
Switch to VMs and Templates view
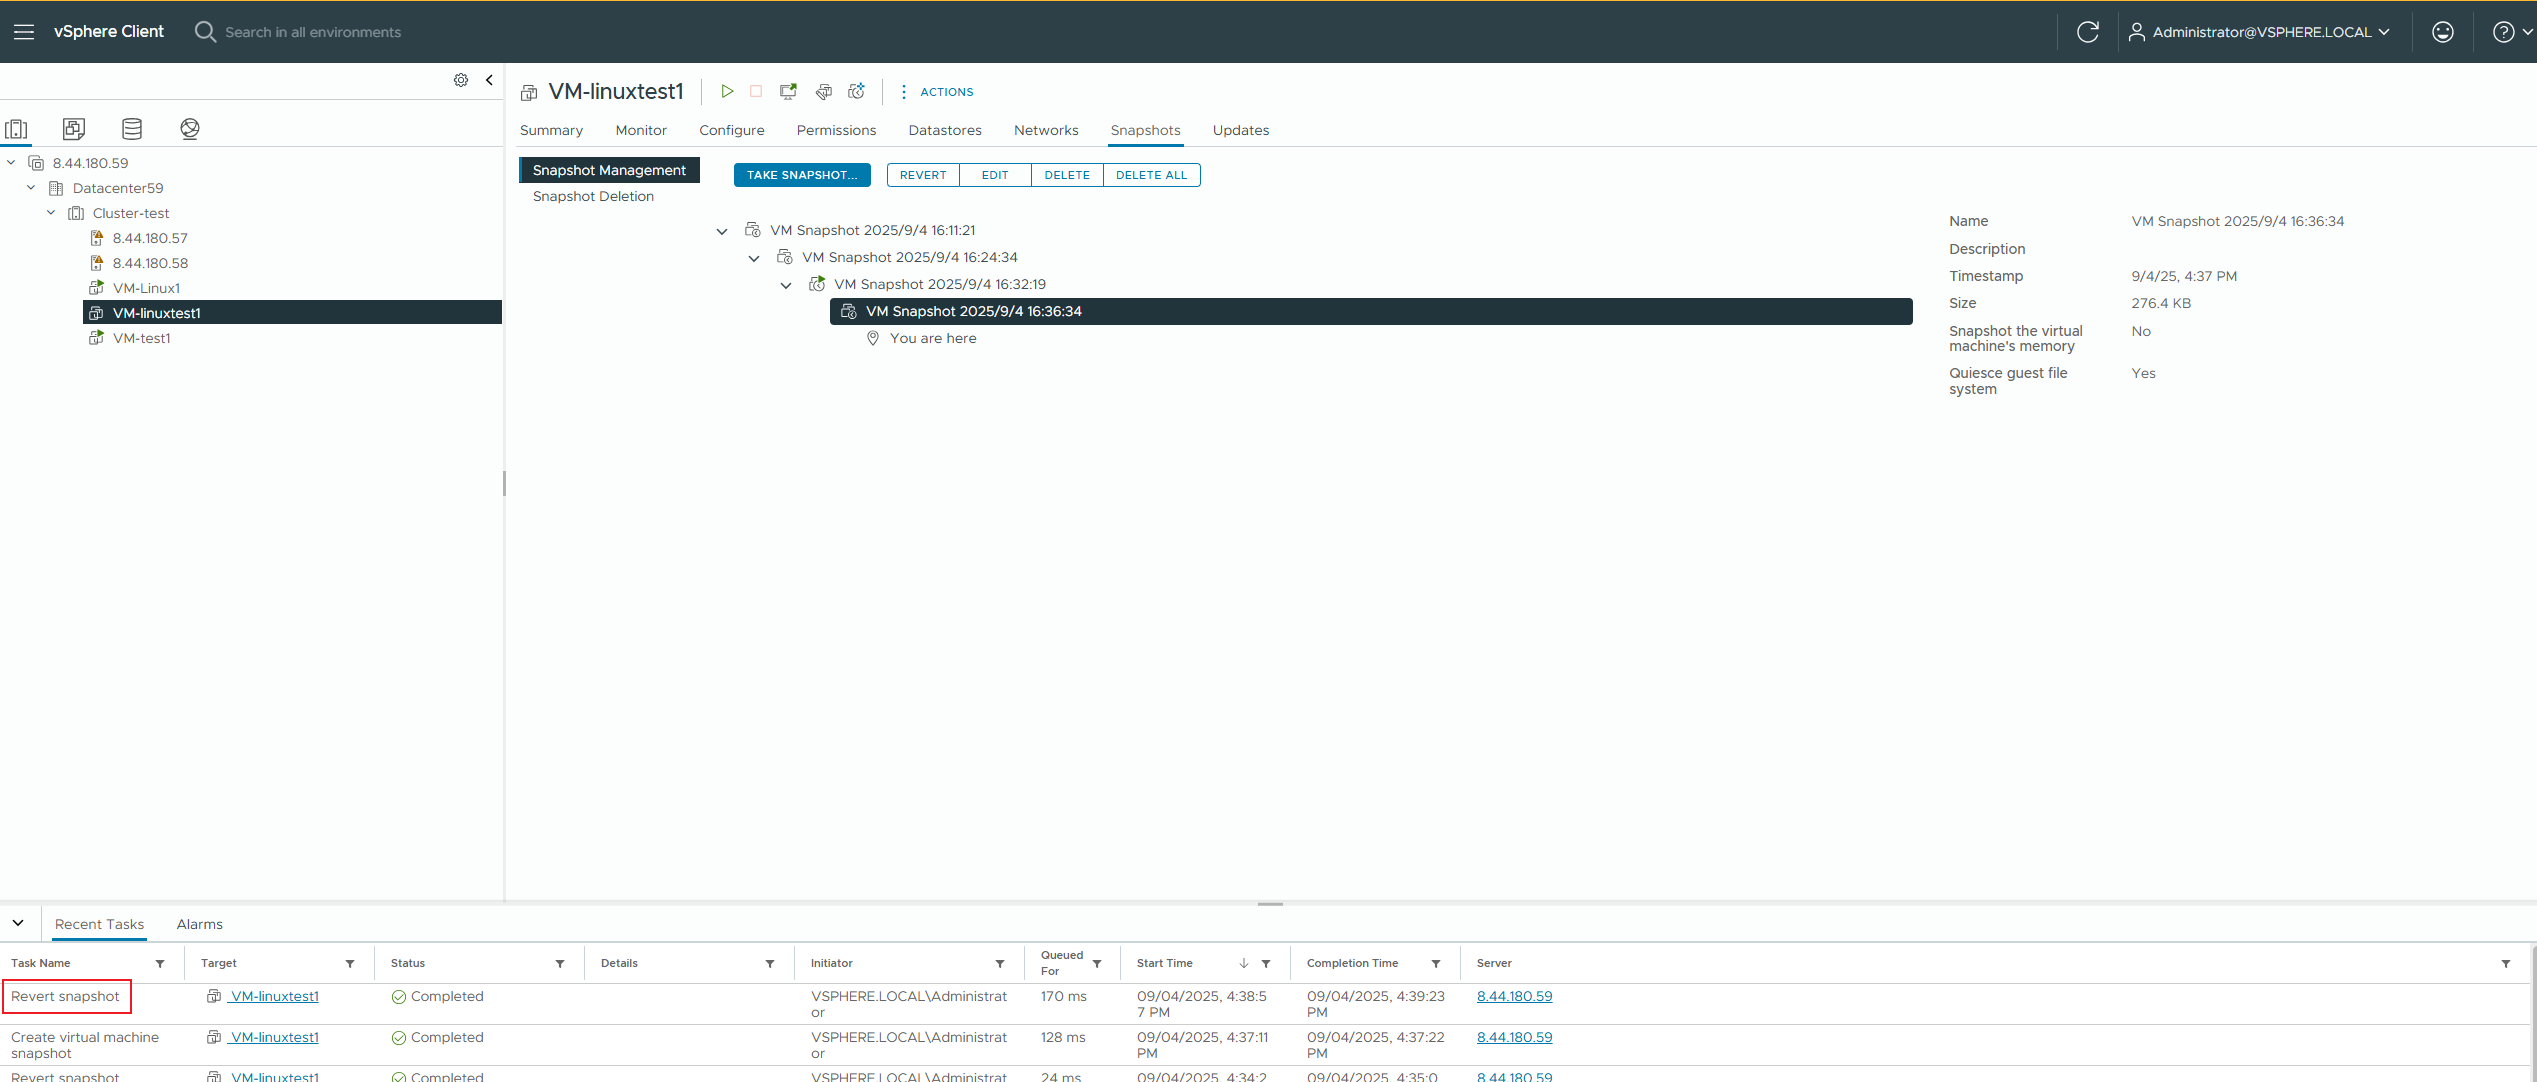tap(74, 128)
